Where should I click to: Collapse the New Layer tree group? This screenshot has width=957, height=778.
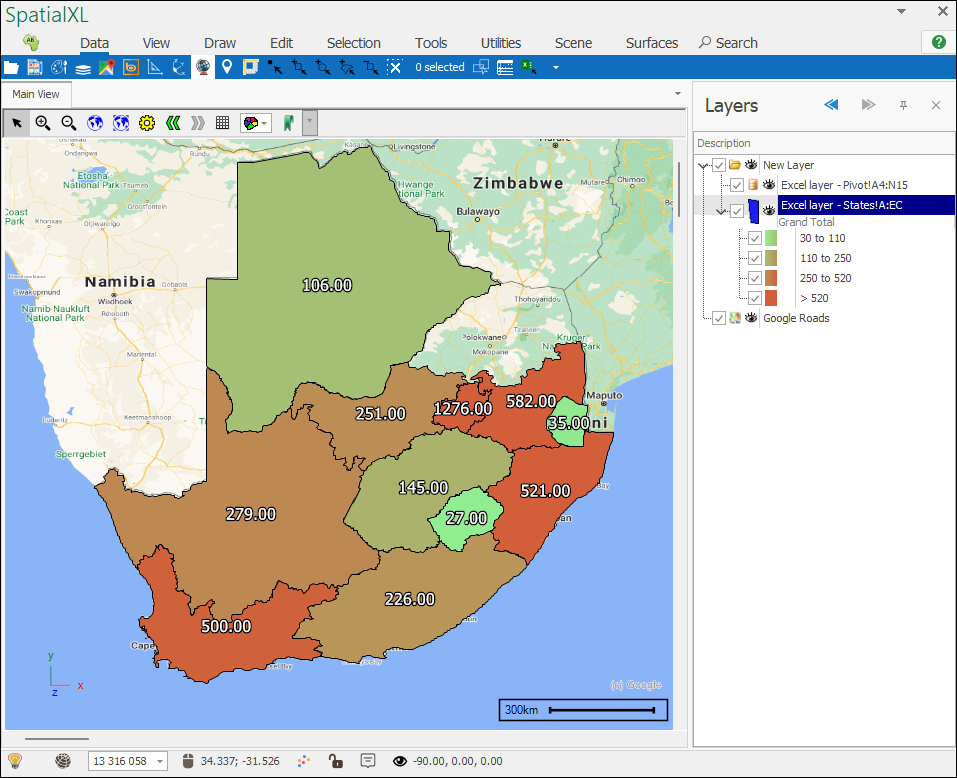[703, 165]
